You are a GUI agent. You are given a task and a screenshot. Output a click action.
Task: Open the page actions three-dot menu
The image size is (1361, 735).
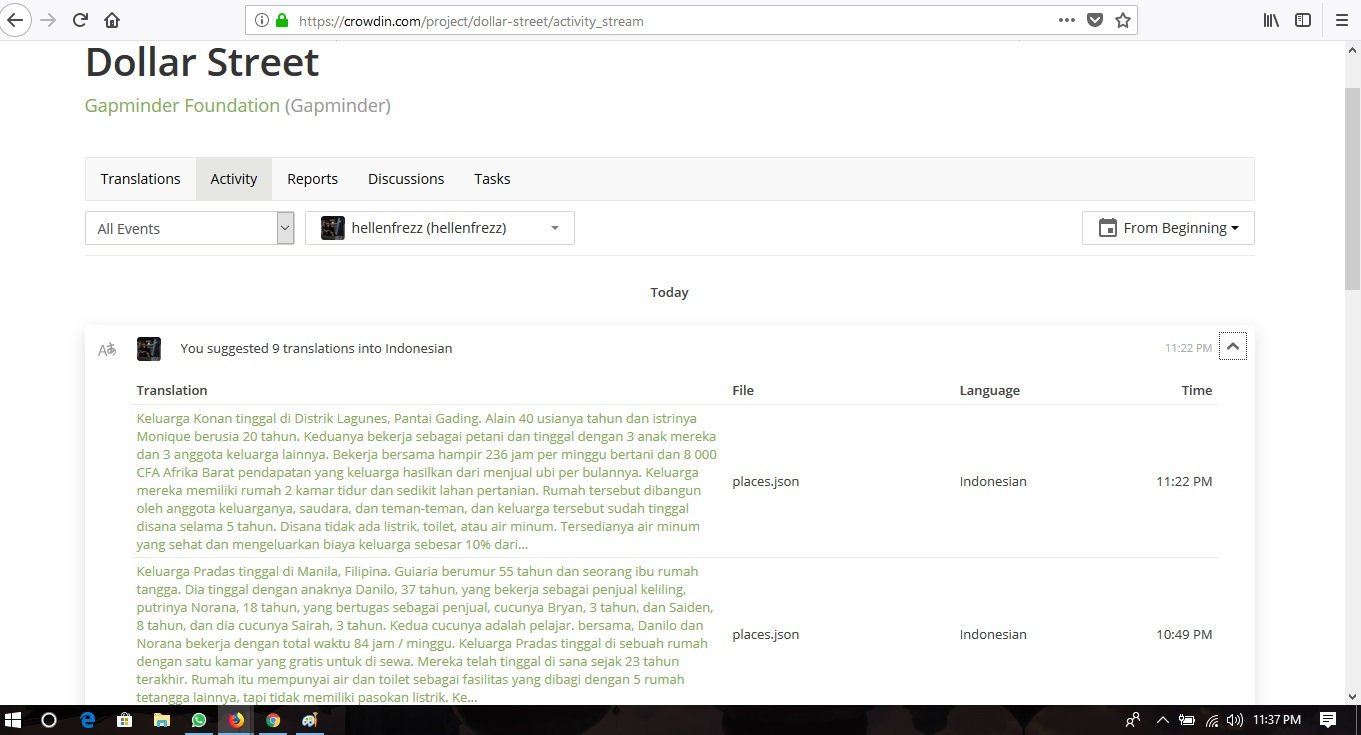1067,20
